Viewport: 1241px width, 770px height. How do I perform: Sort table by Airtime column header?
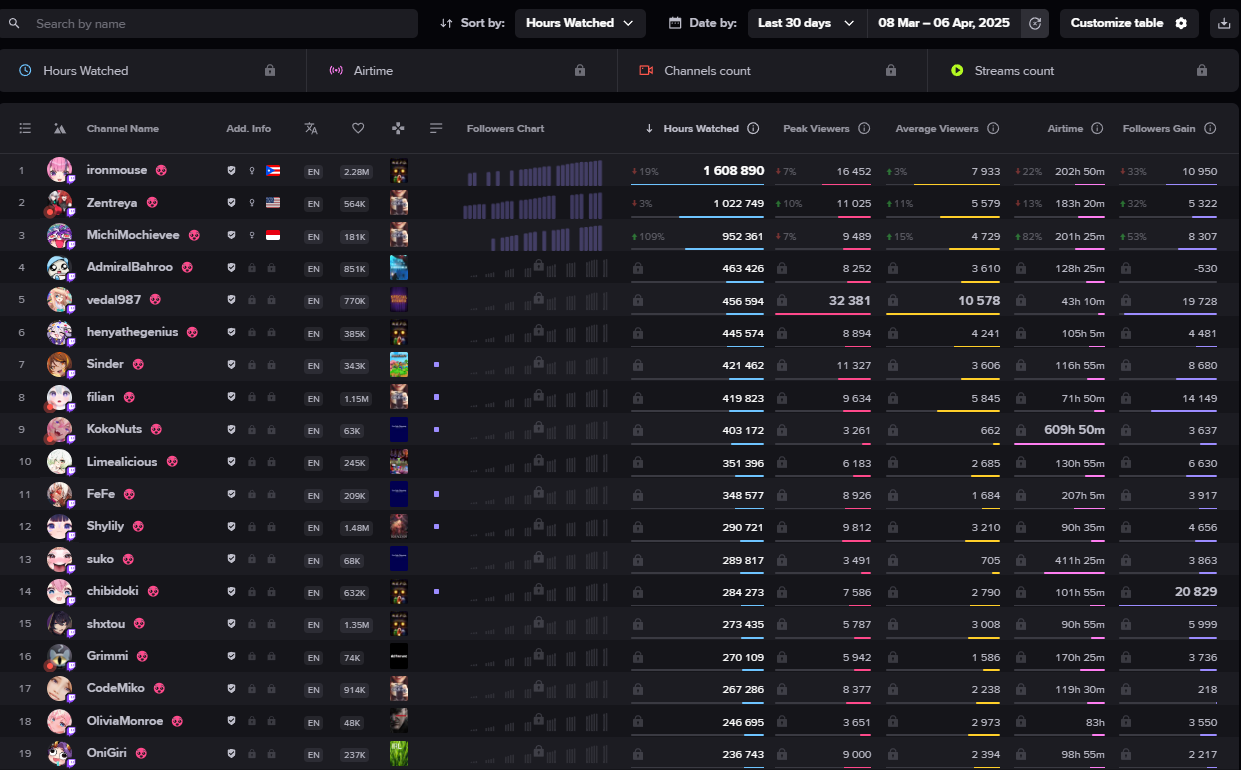pyautogui.click(x=1065, y=128)
